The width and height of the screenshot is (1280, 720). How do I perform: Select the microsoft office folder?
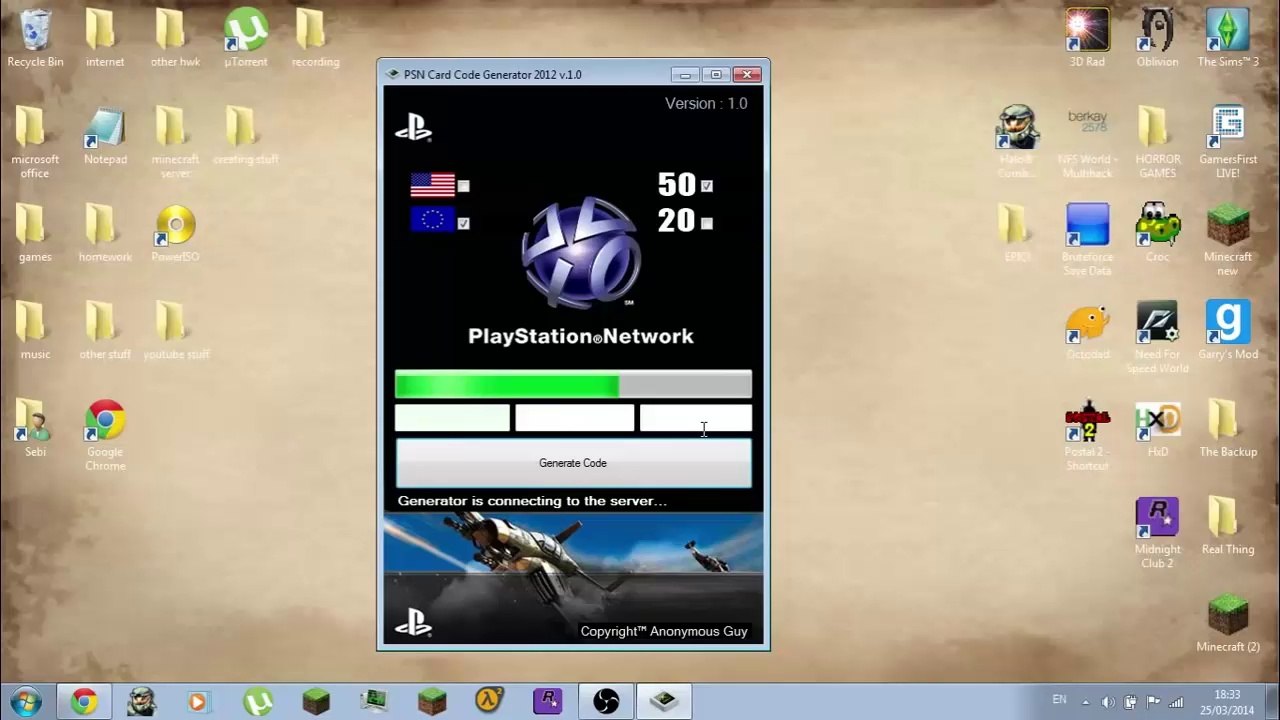[35, 143]
